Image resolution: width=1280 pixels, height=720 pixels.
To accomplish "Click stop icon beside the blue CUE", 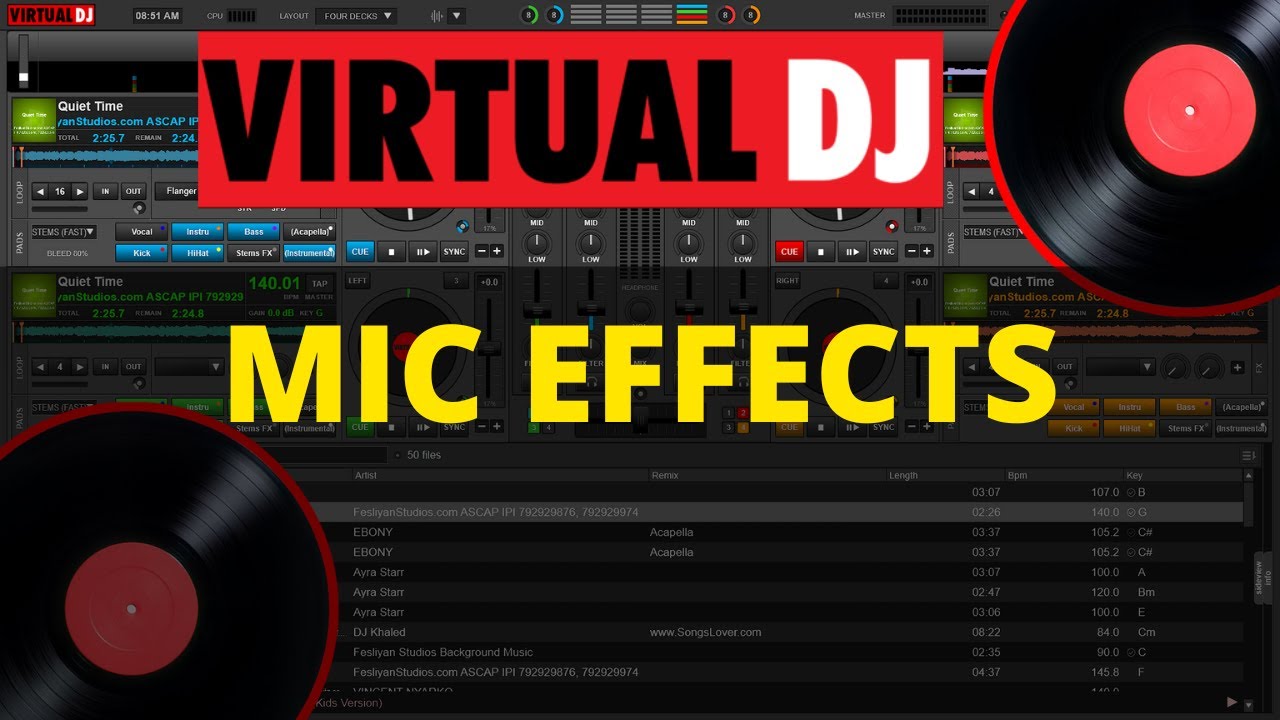I will coord(392,252).
